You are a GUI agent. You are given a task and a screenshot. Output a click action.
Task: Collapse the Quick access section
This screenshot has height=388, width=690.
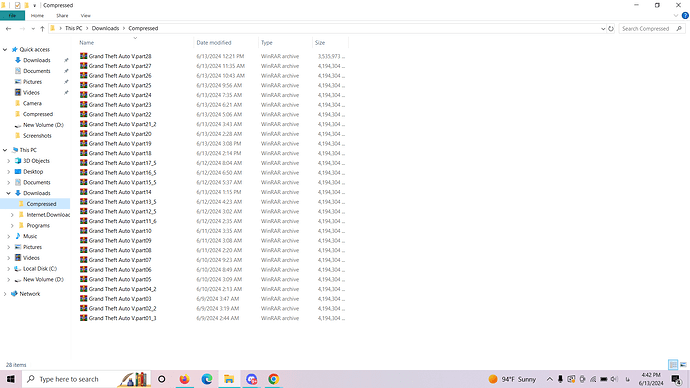(x=5, y=50)
